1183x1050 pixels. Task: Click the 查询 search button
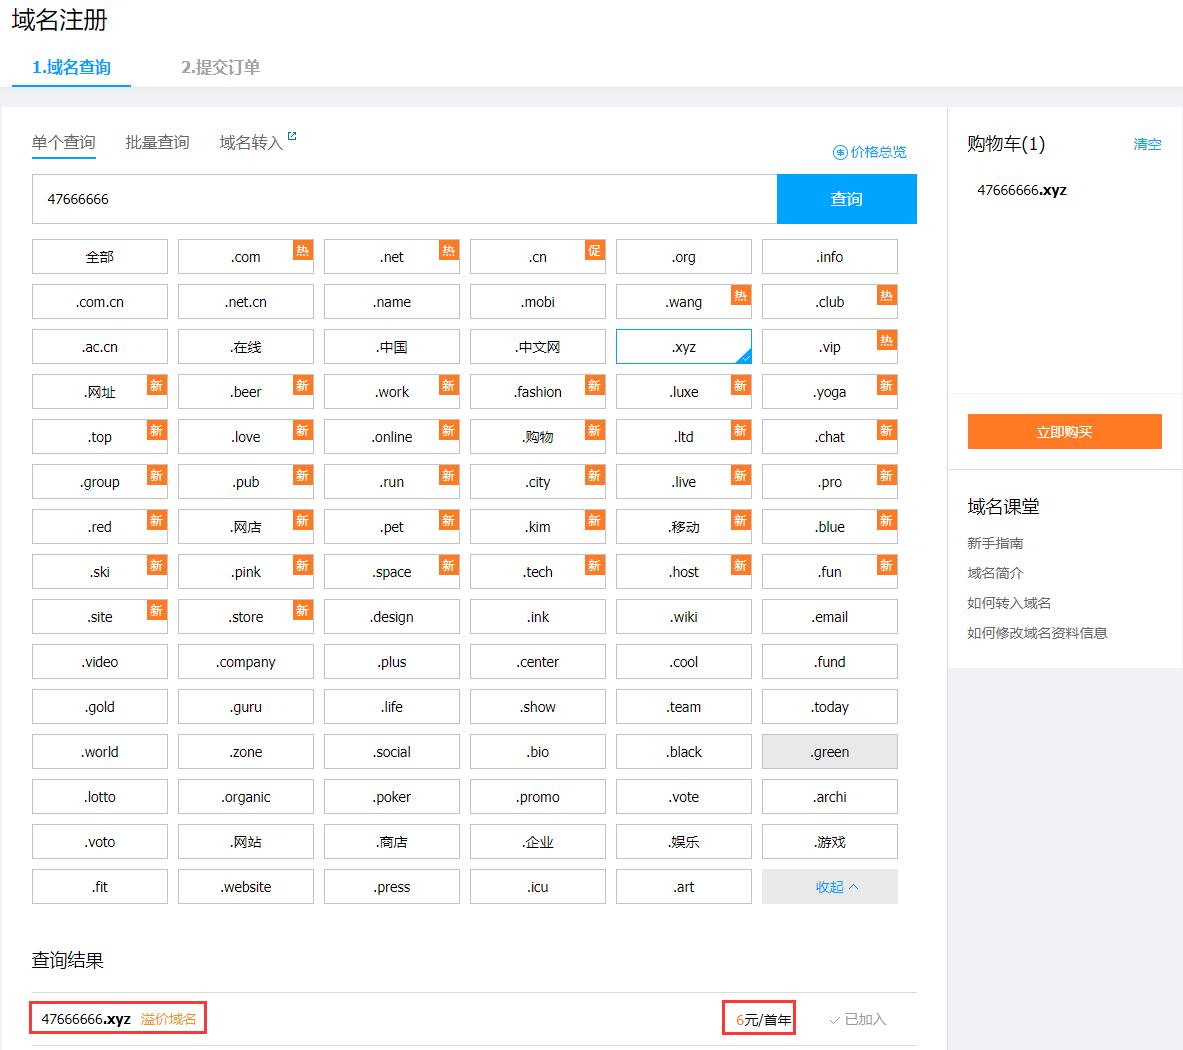(846, 199)
